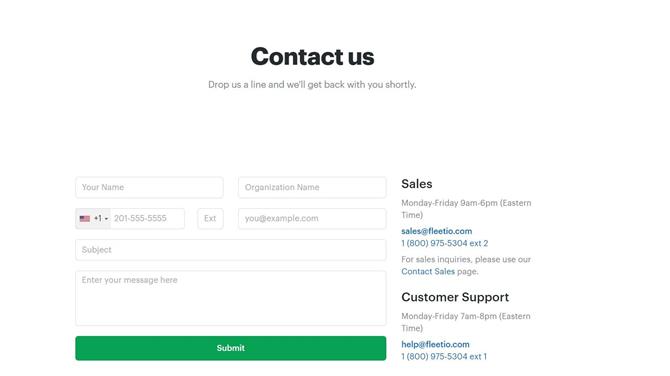Click the US flag icon in phone field
Image resolution: width=670 pixels, height=376 pixels.
[x=85, y=219]
